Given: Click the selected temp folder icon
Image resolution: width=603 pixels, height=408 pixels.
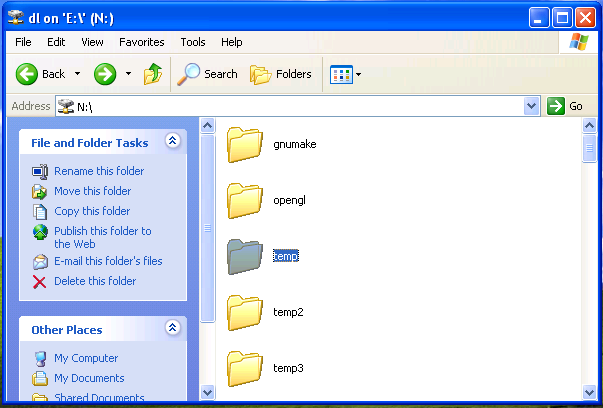Looking at the screenshot, I should point(245,256).
